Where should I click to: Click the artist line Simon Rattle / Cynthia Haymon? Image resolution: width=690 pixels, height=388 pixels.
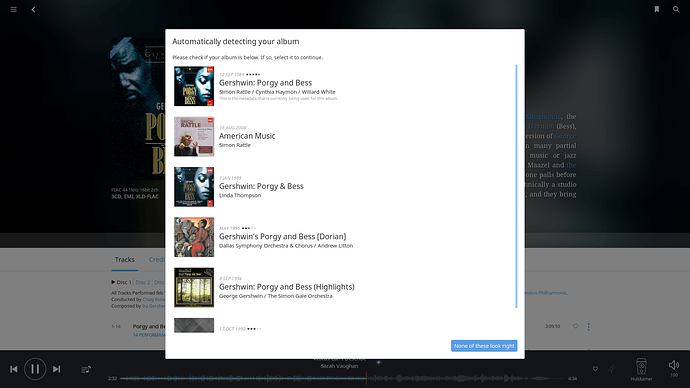277,92
